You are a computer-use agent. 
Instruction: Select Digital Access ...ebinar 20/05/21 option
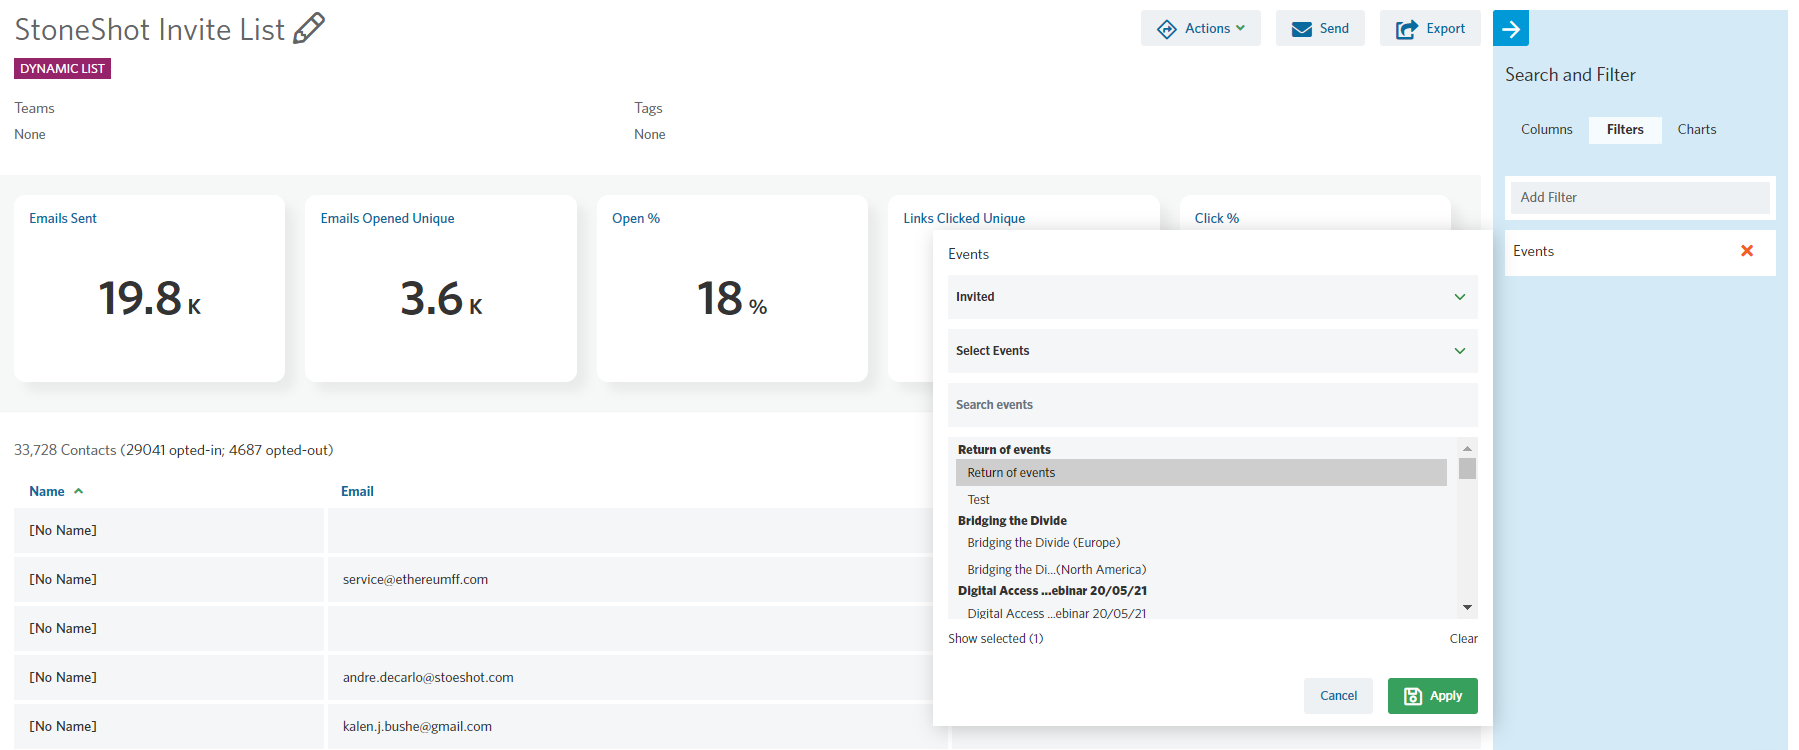click(x=1201, y=613)
